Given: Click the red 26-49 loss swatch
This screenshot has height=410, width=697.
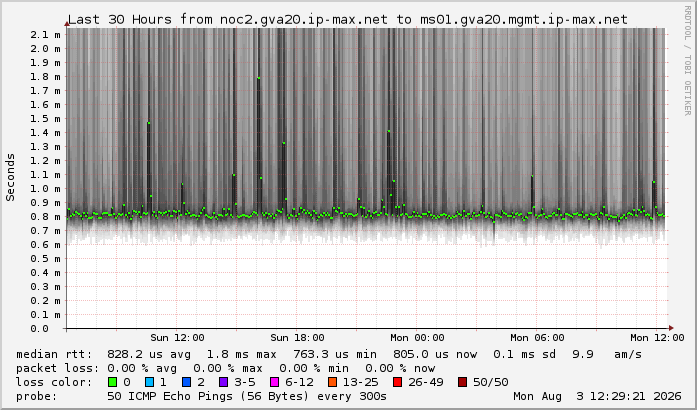Looking at the screenshot, I should (x=397, y=382).
